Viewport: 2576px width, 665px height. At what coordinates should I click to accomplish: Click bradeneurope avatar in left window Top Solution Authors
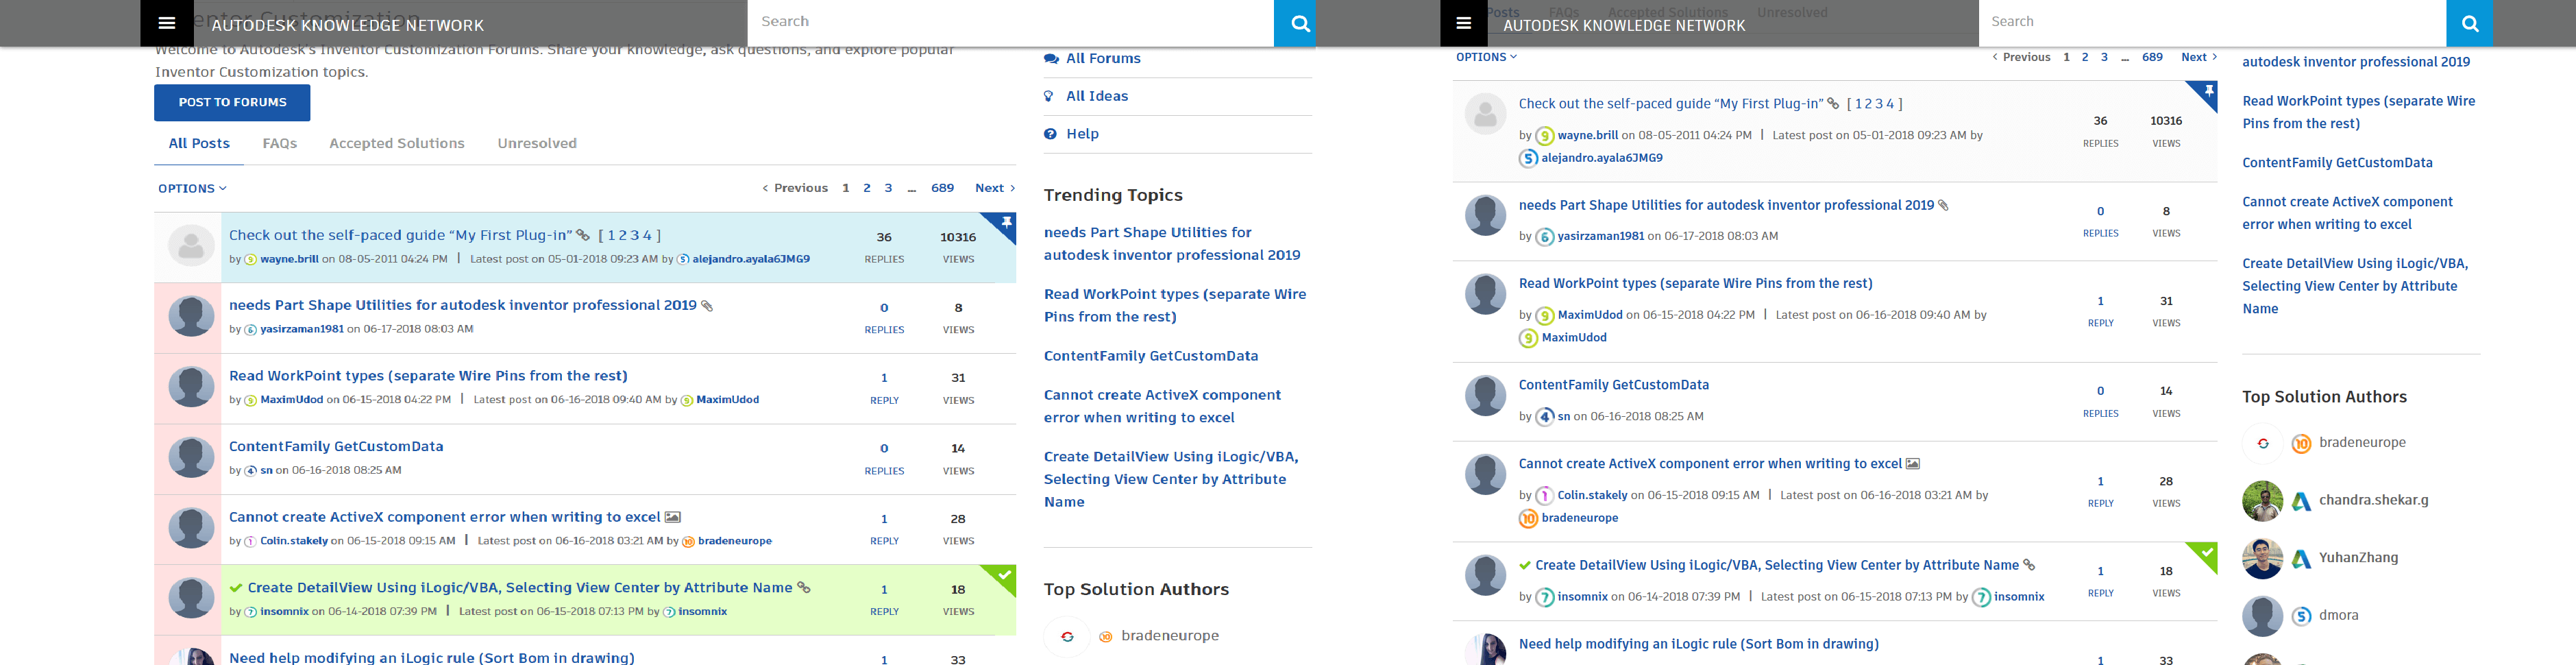[1066, 636]
